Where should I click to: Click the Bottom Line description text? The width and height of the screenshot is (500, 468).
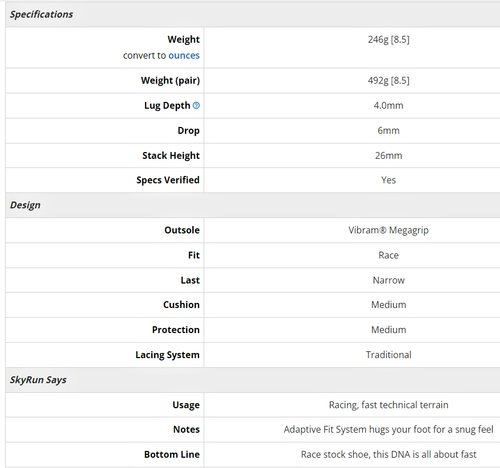389,455
